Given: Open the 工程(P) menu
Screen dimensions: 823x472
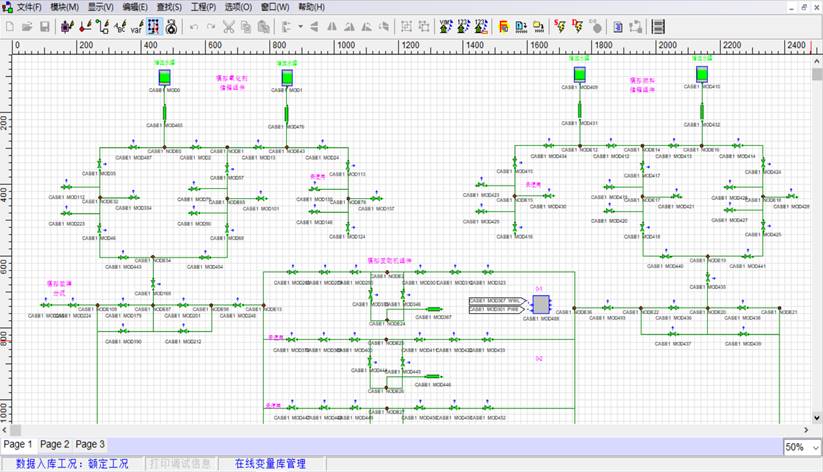Looking at the screenshot, I should tap(203, 7).
